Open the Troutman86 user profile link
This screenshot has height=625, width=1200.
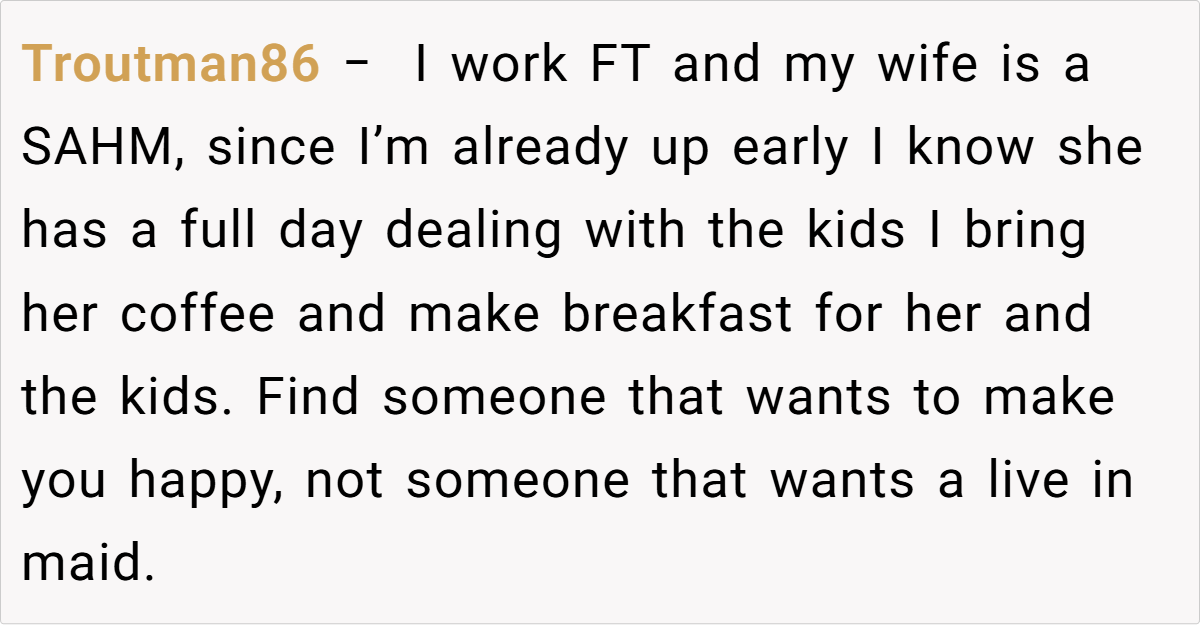coord(170,67)
